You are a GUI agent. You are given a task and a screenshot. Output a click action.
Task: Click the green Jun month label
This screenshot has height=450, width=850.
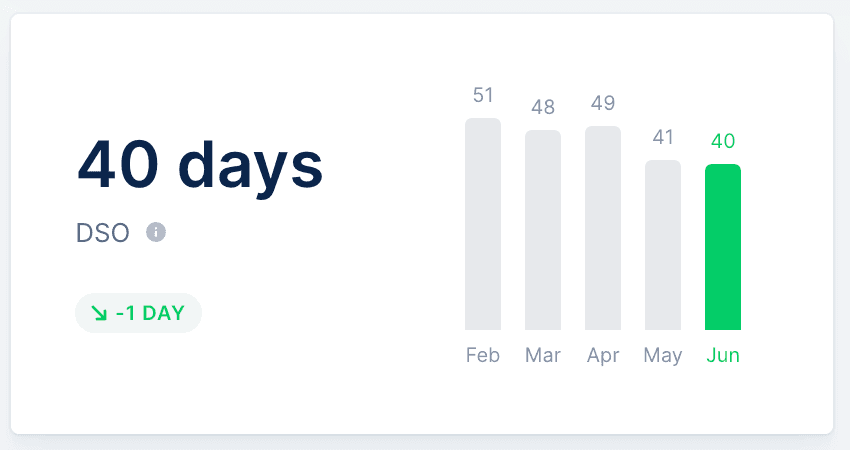coord(723,355)
